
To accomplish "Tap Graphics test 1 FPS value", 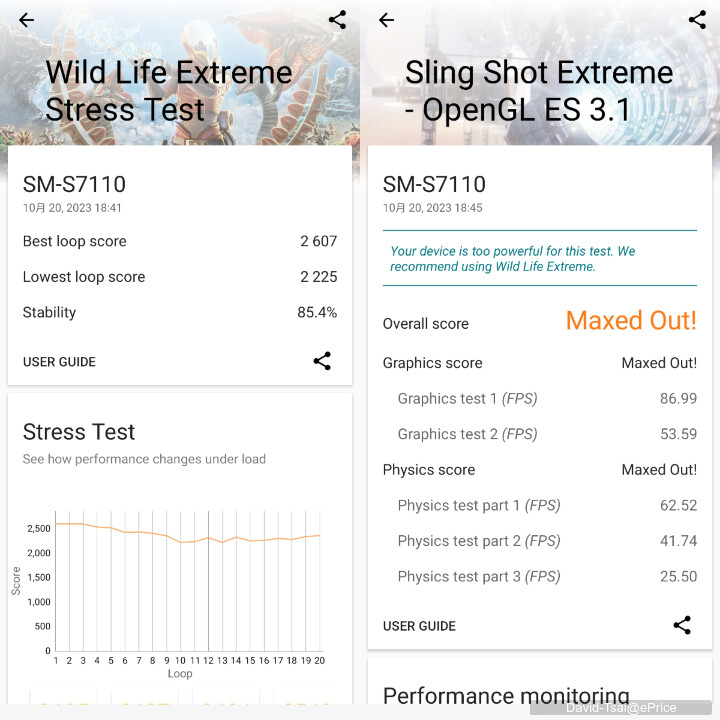I will pos(678,399).
